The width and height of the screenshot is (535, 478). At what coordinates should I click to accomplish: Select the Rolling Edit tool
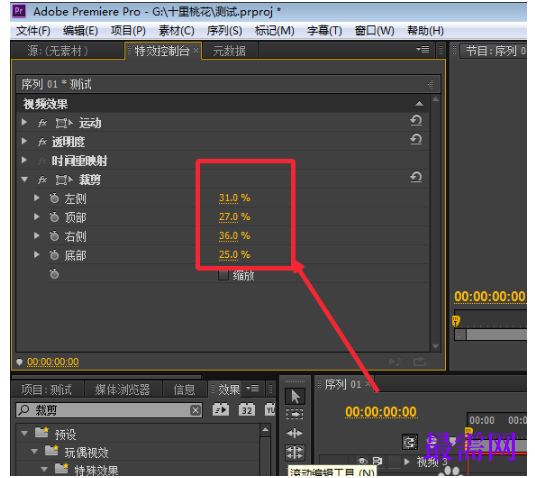(295, 453)
